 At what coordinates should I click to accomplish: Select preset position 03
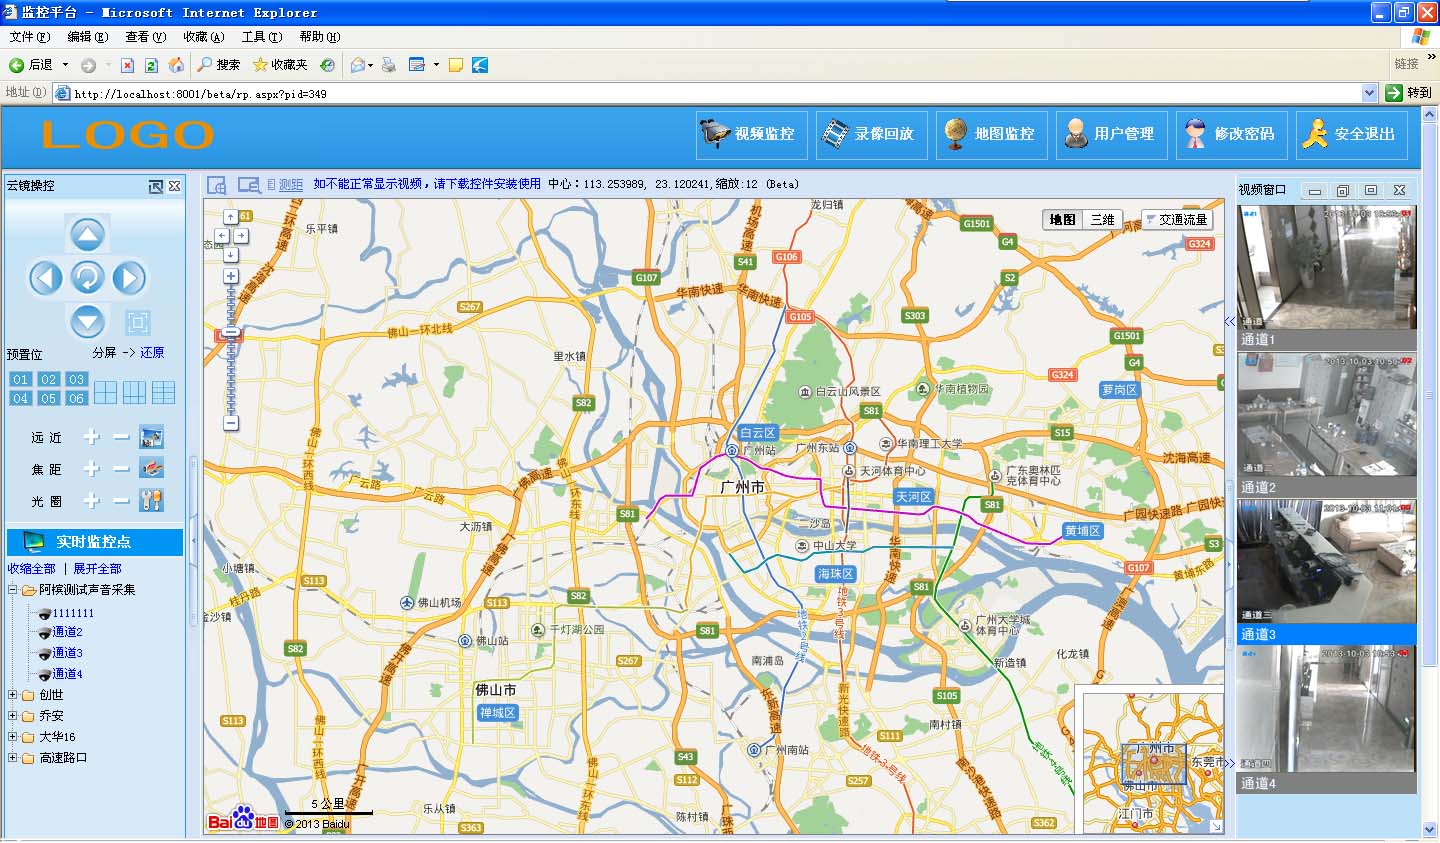77,379
